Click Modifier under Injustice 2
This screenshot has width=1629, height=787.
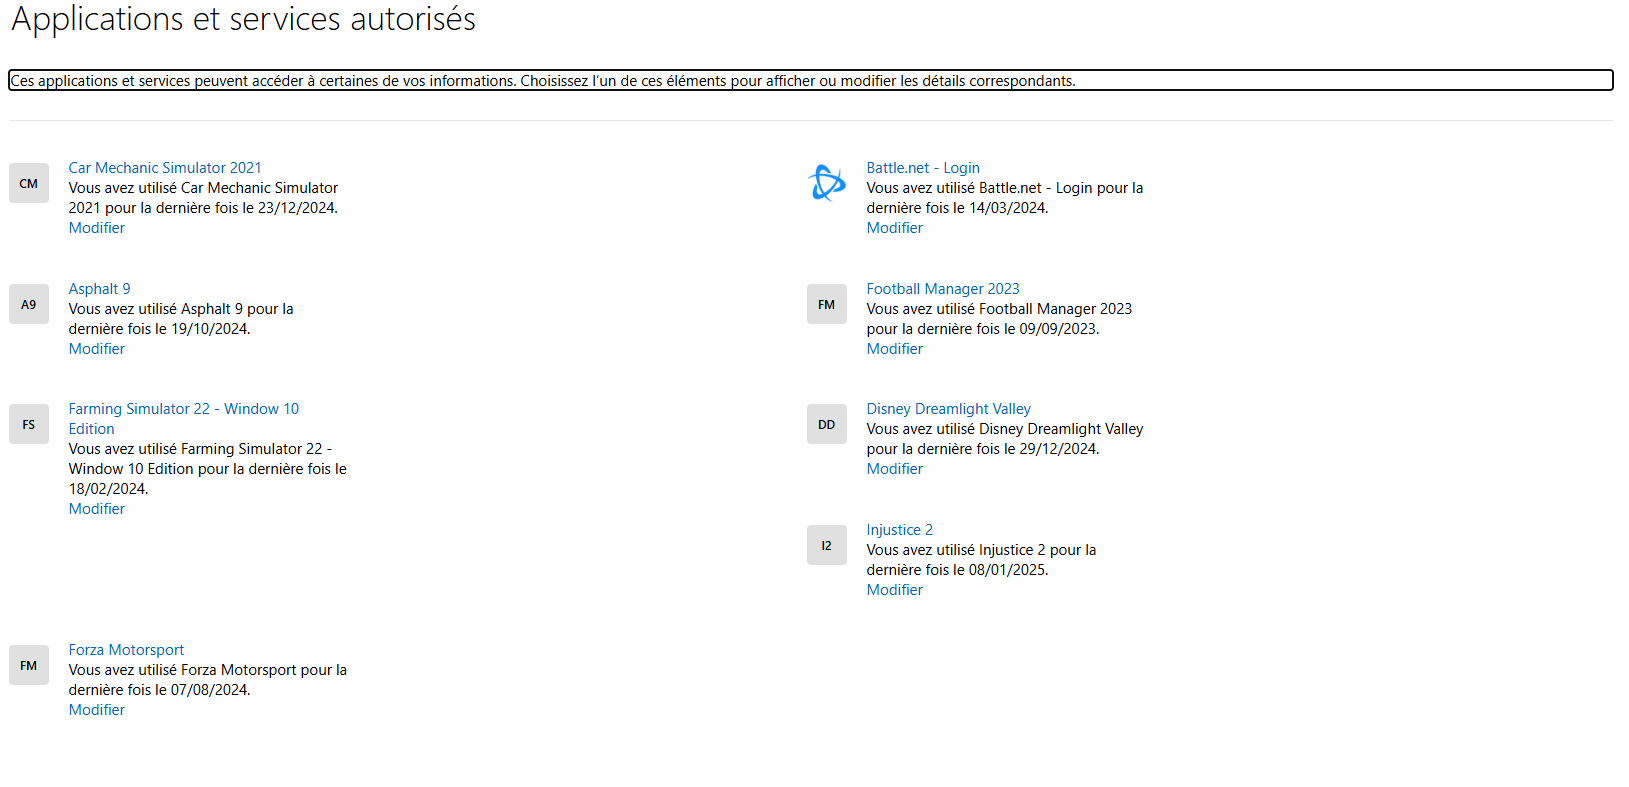(895, 590)
